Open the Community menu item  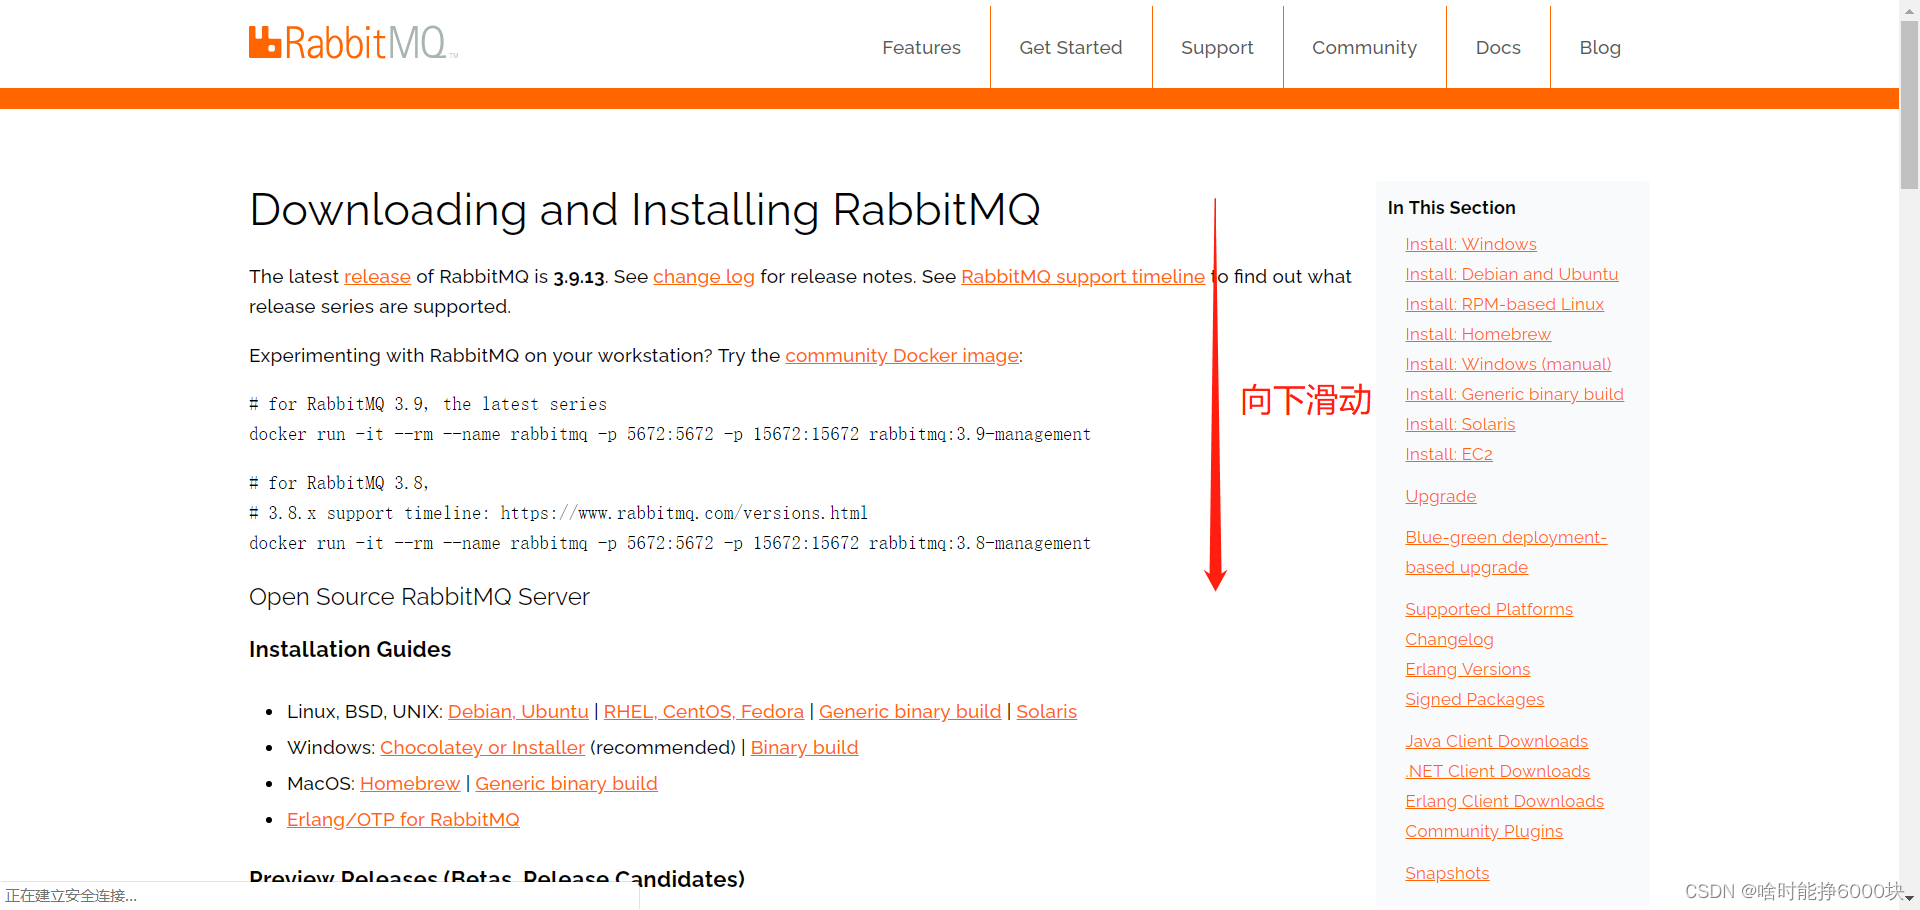[1364, 47]
